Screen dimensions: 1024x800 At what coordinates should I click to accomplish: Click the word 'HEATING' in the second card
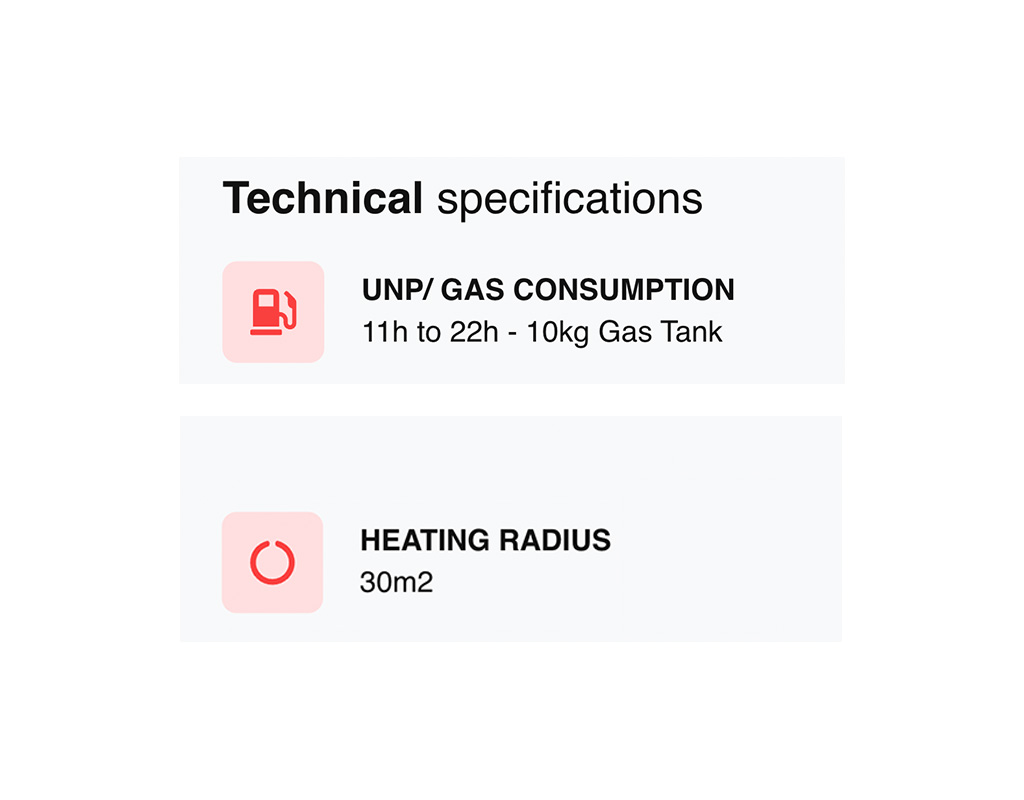click(x=424, y=540)
